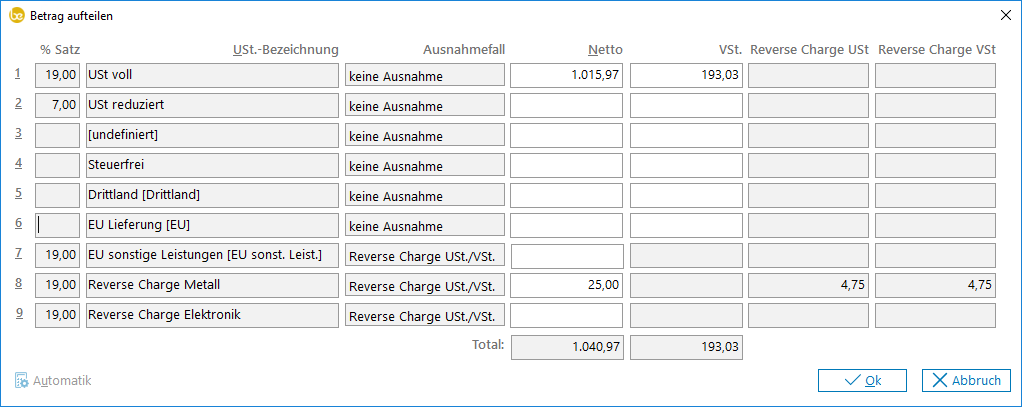
Task: Click Netto field containing 25,00
Action: pos(567,286)
